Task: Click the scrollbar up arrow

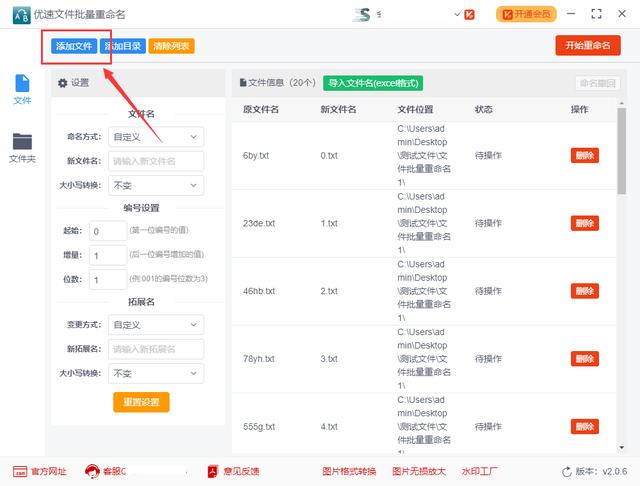Action: [621, 104]
